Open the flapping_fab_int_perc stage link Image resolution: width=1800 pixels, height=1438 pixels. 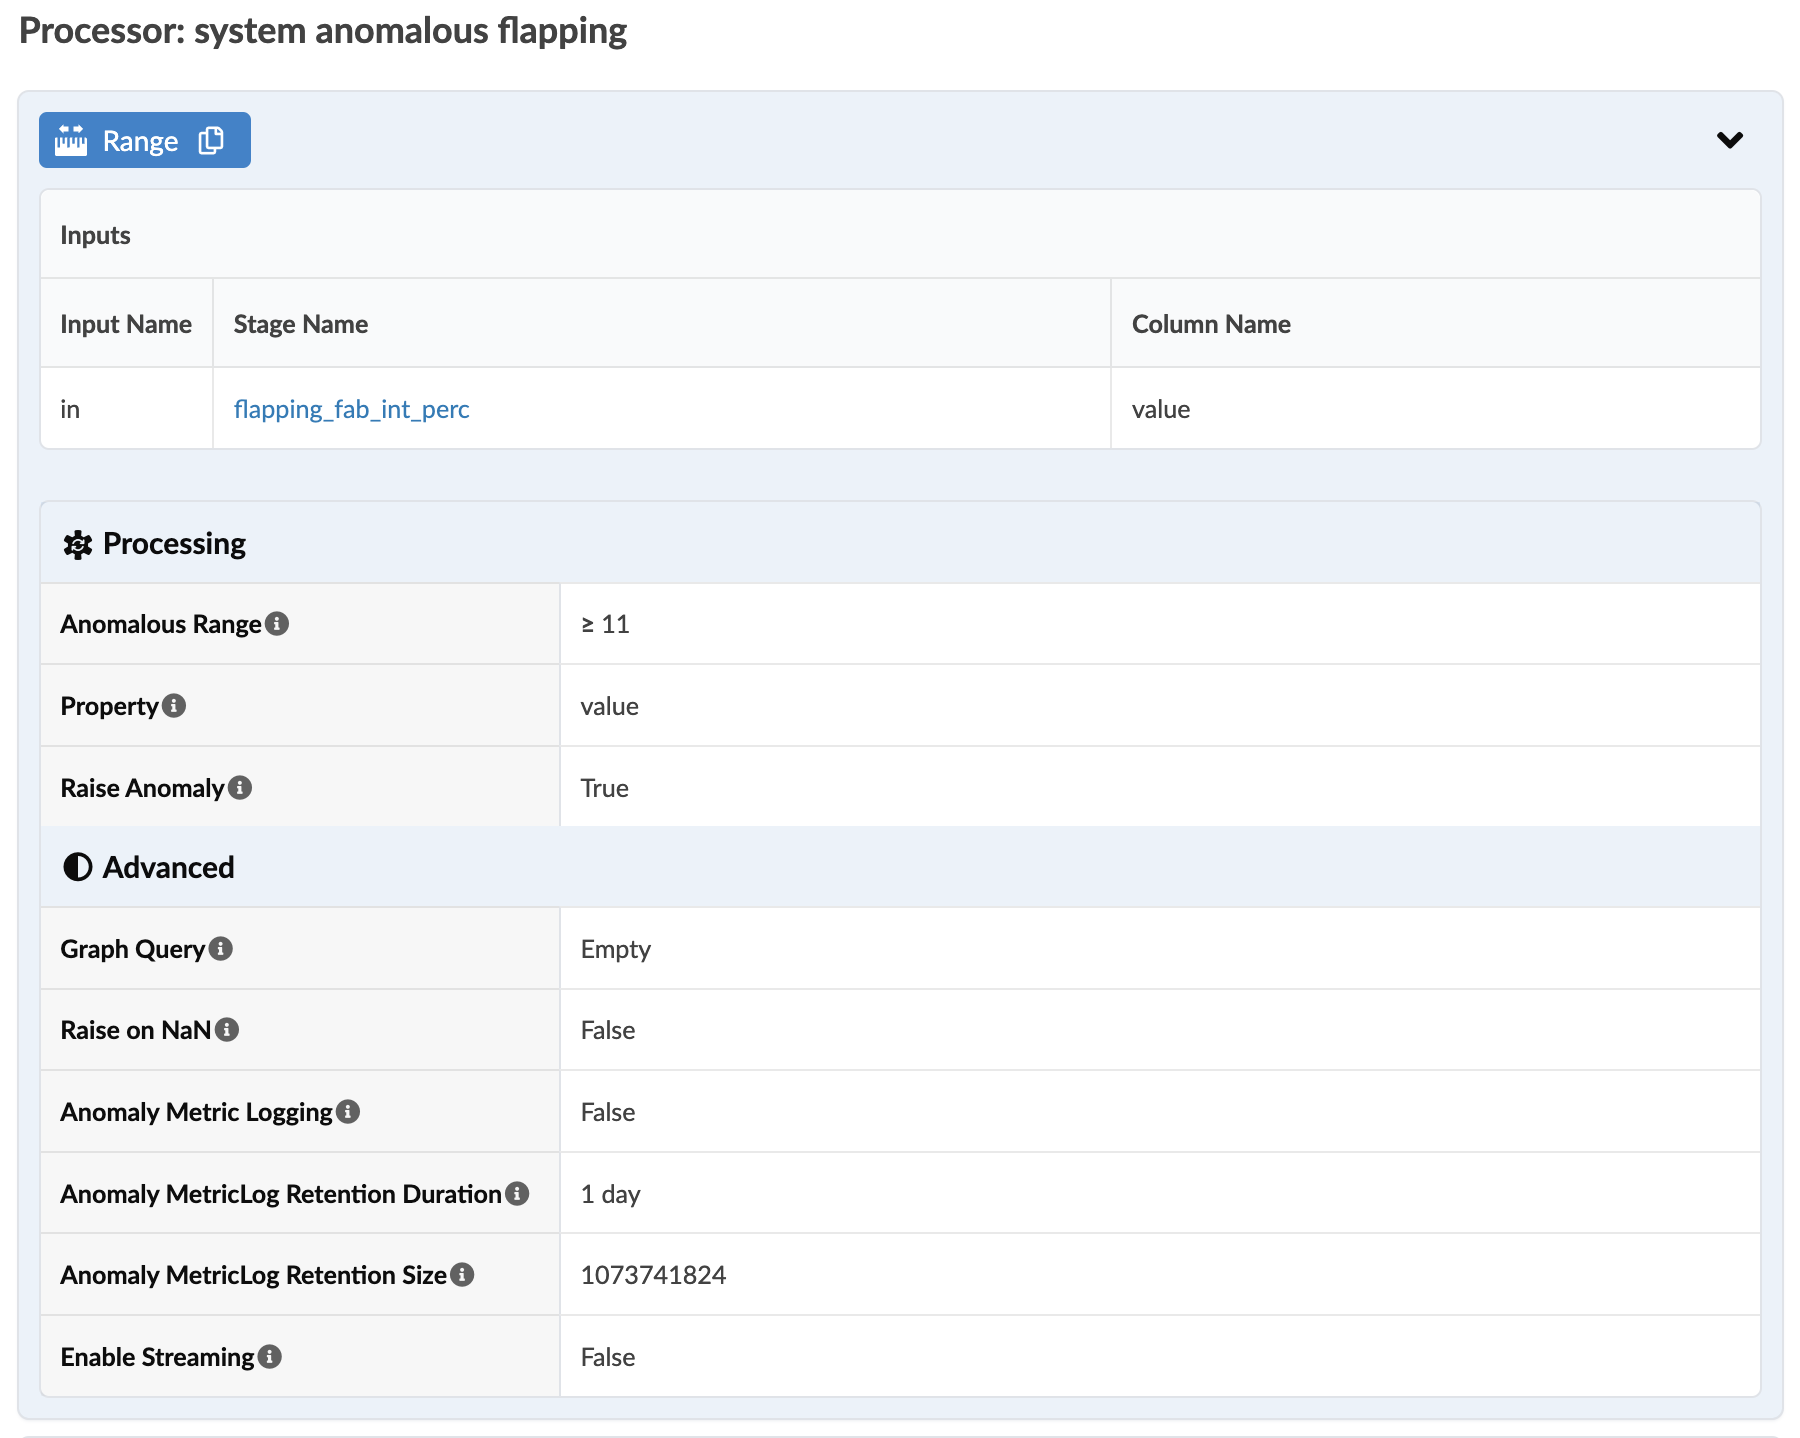click(351, 409)
